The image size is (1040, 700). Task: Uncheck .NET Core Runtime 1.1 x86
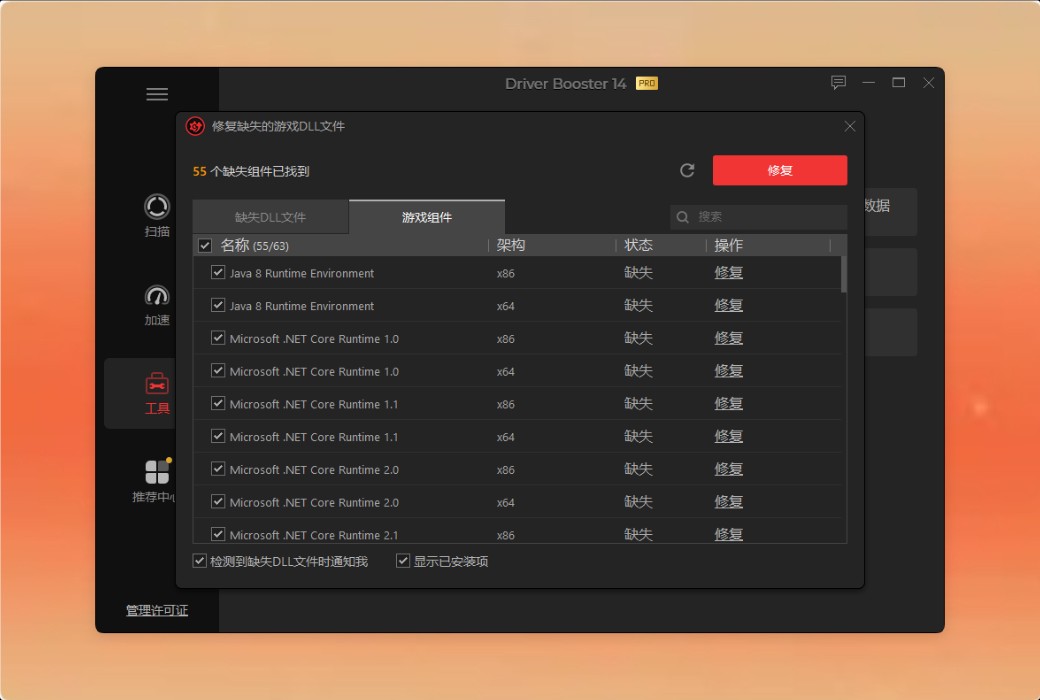click(218, 403)
